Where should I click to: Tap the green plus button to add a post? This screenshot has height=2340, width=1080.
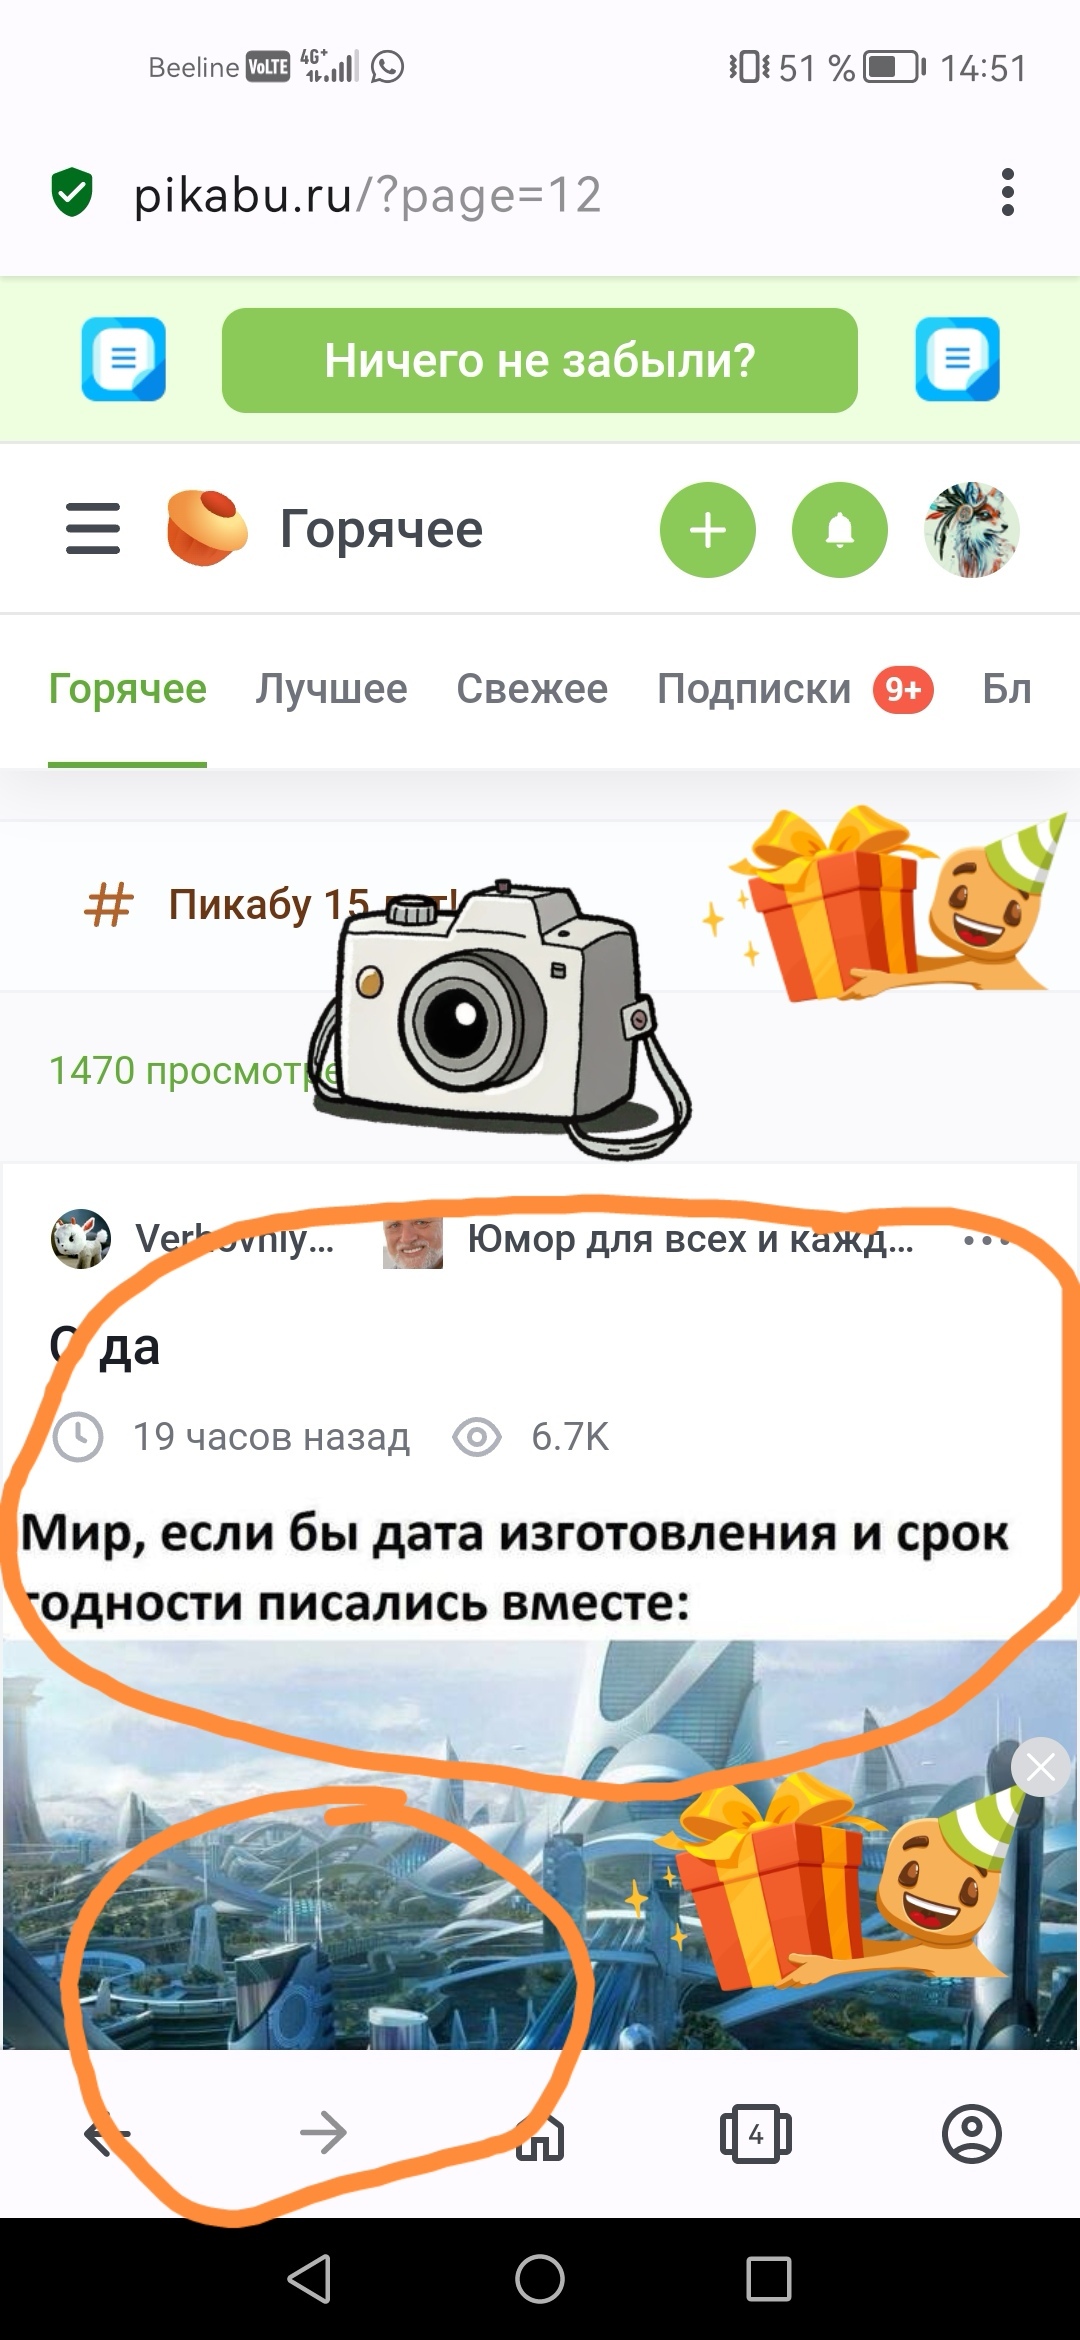click(708, 530)
